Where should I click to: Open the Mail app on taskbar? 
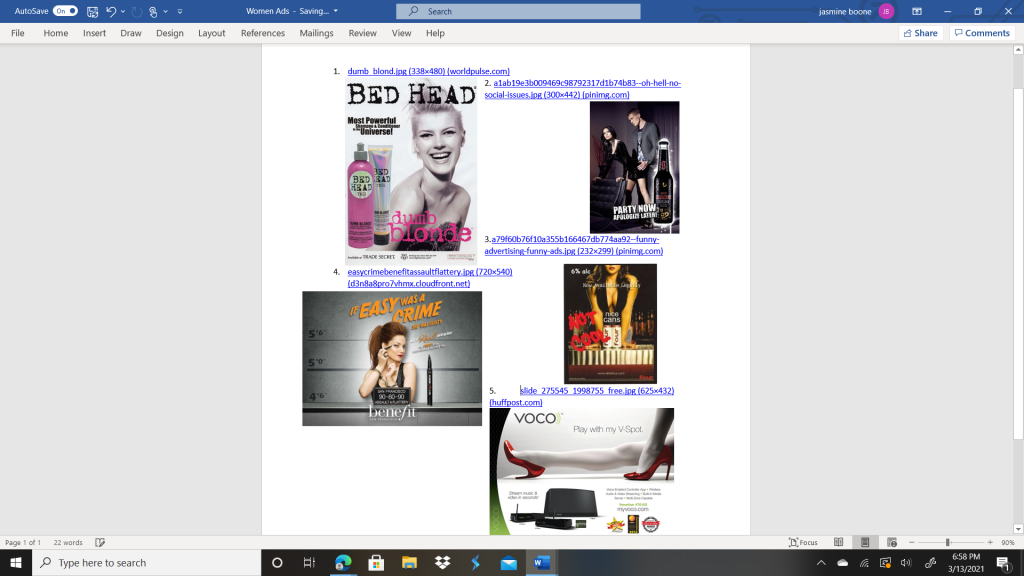click(509, 562)
